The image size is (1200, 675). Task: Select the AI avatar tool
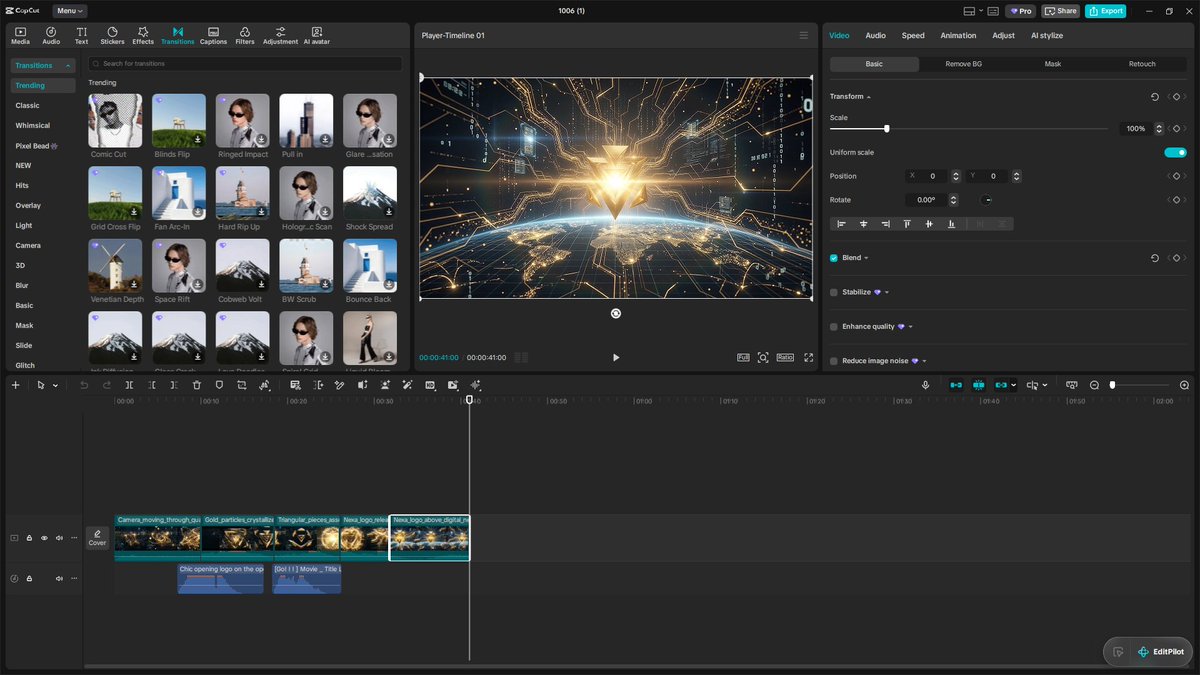coord(316,36)
